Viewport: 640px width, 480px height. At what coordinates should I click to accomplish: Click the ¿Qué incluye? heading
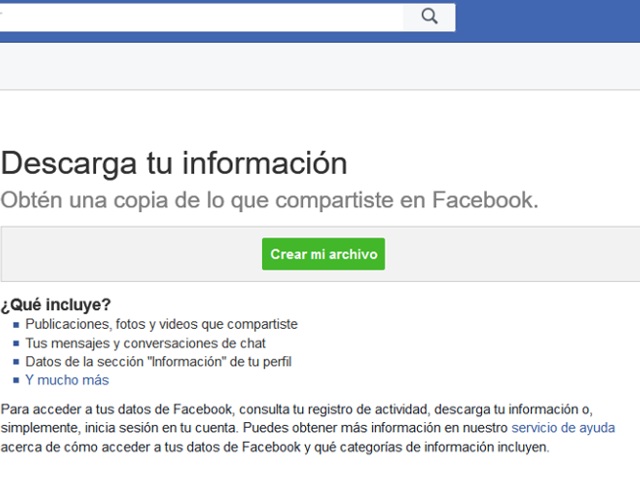(56, 304)
